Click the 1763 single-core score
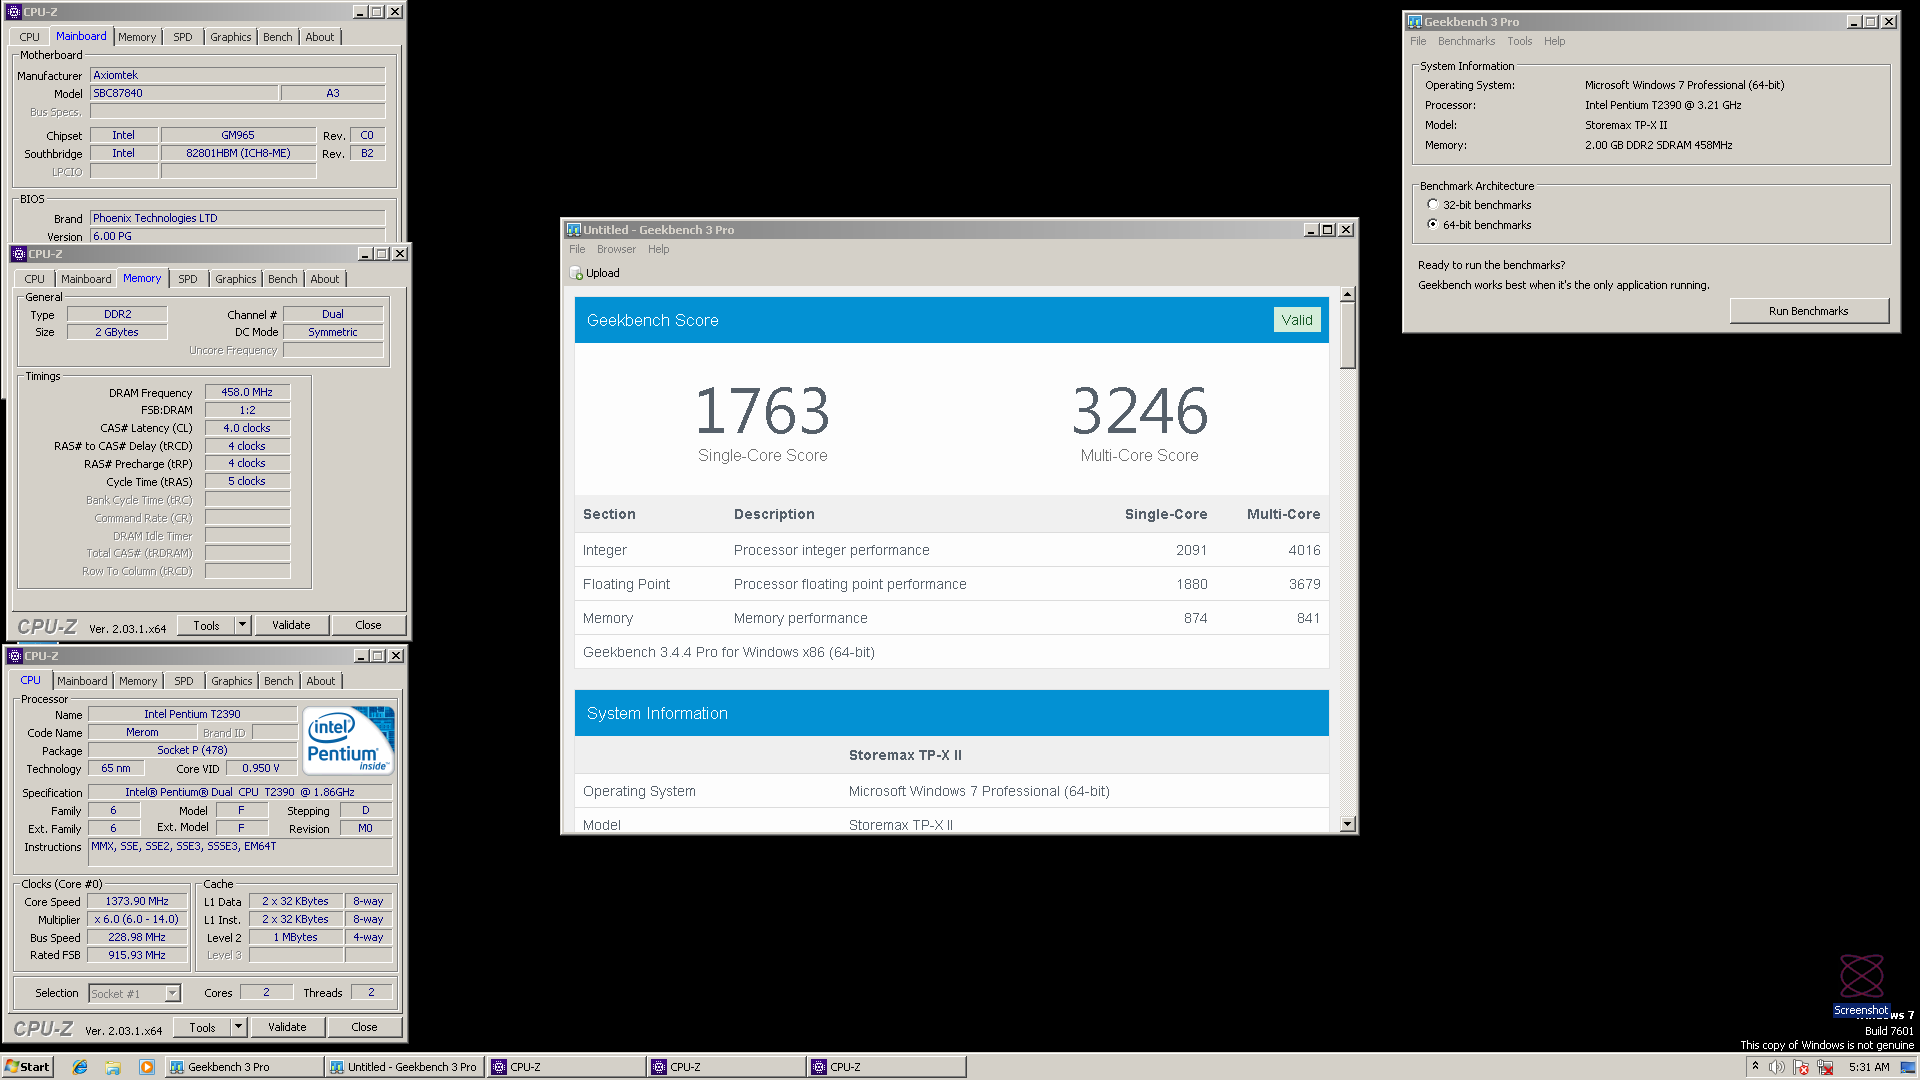The image size is (1920, 1080). coord(762,411)
